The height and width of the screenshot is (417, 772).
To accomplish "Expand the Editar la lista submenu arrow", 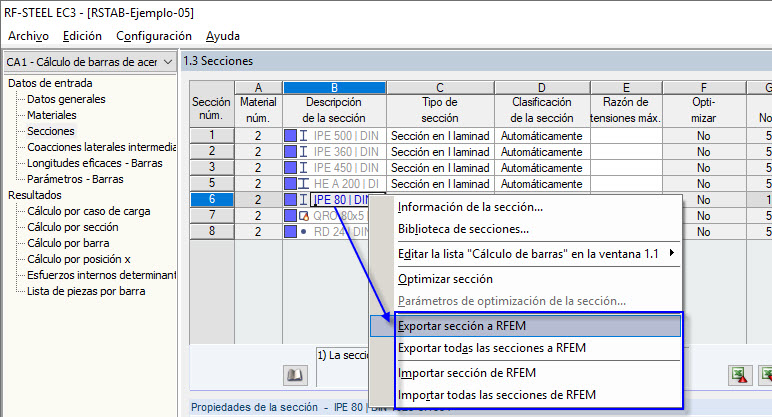I will point(672,254).
